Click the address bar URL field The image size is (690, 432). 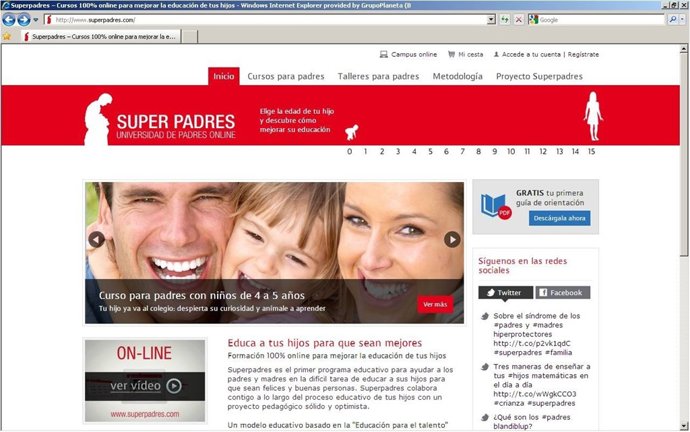click(x=266, y=20)
